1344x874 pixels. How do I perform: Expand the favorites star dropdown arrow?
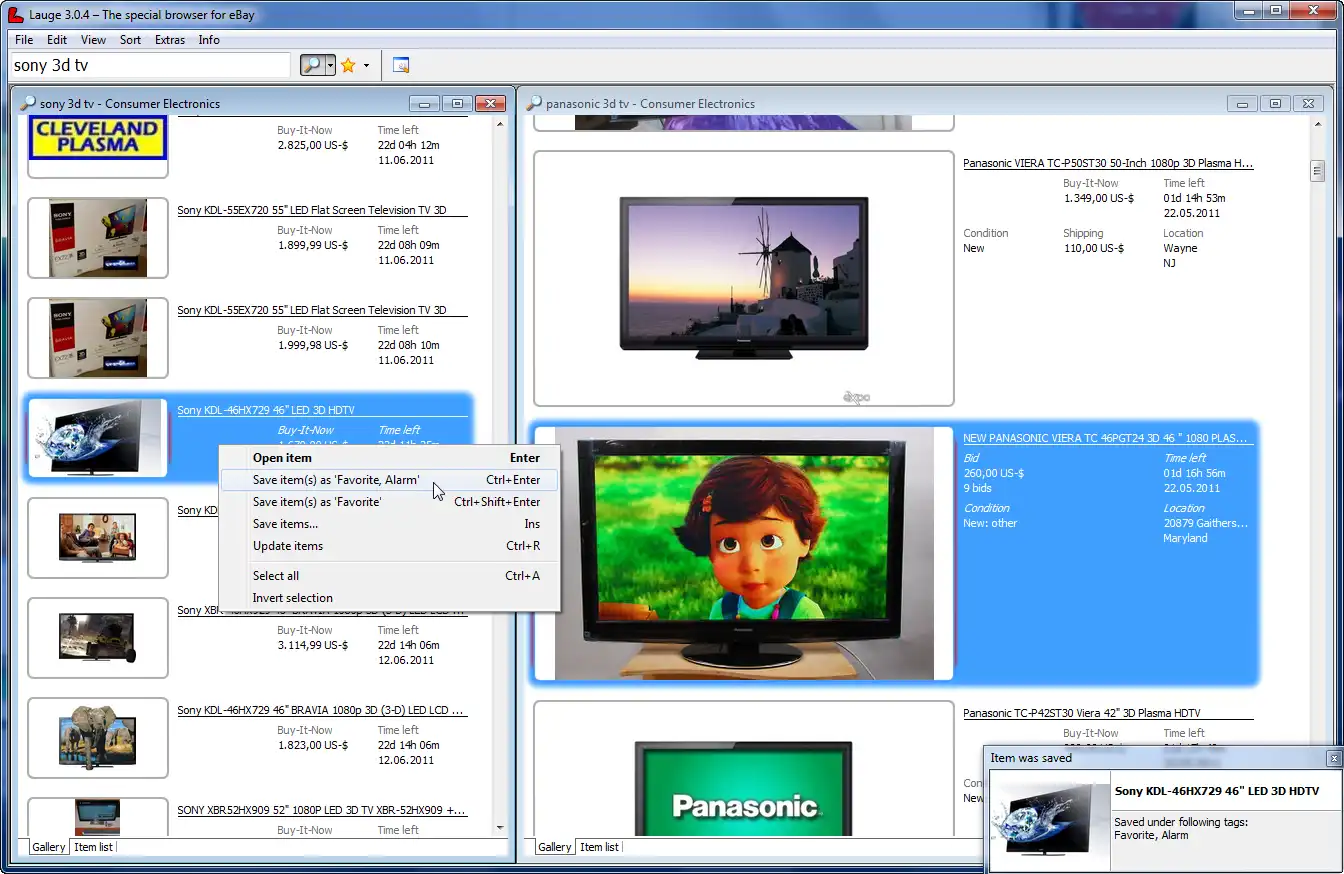pyautogui.click(x=366, y=65)
